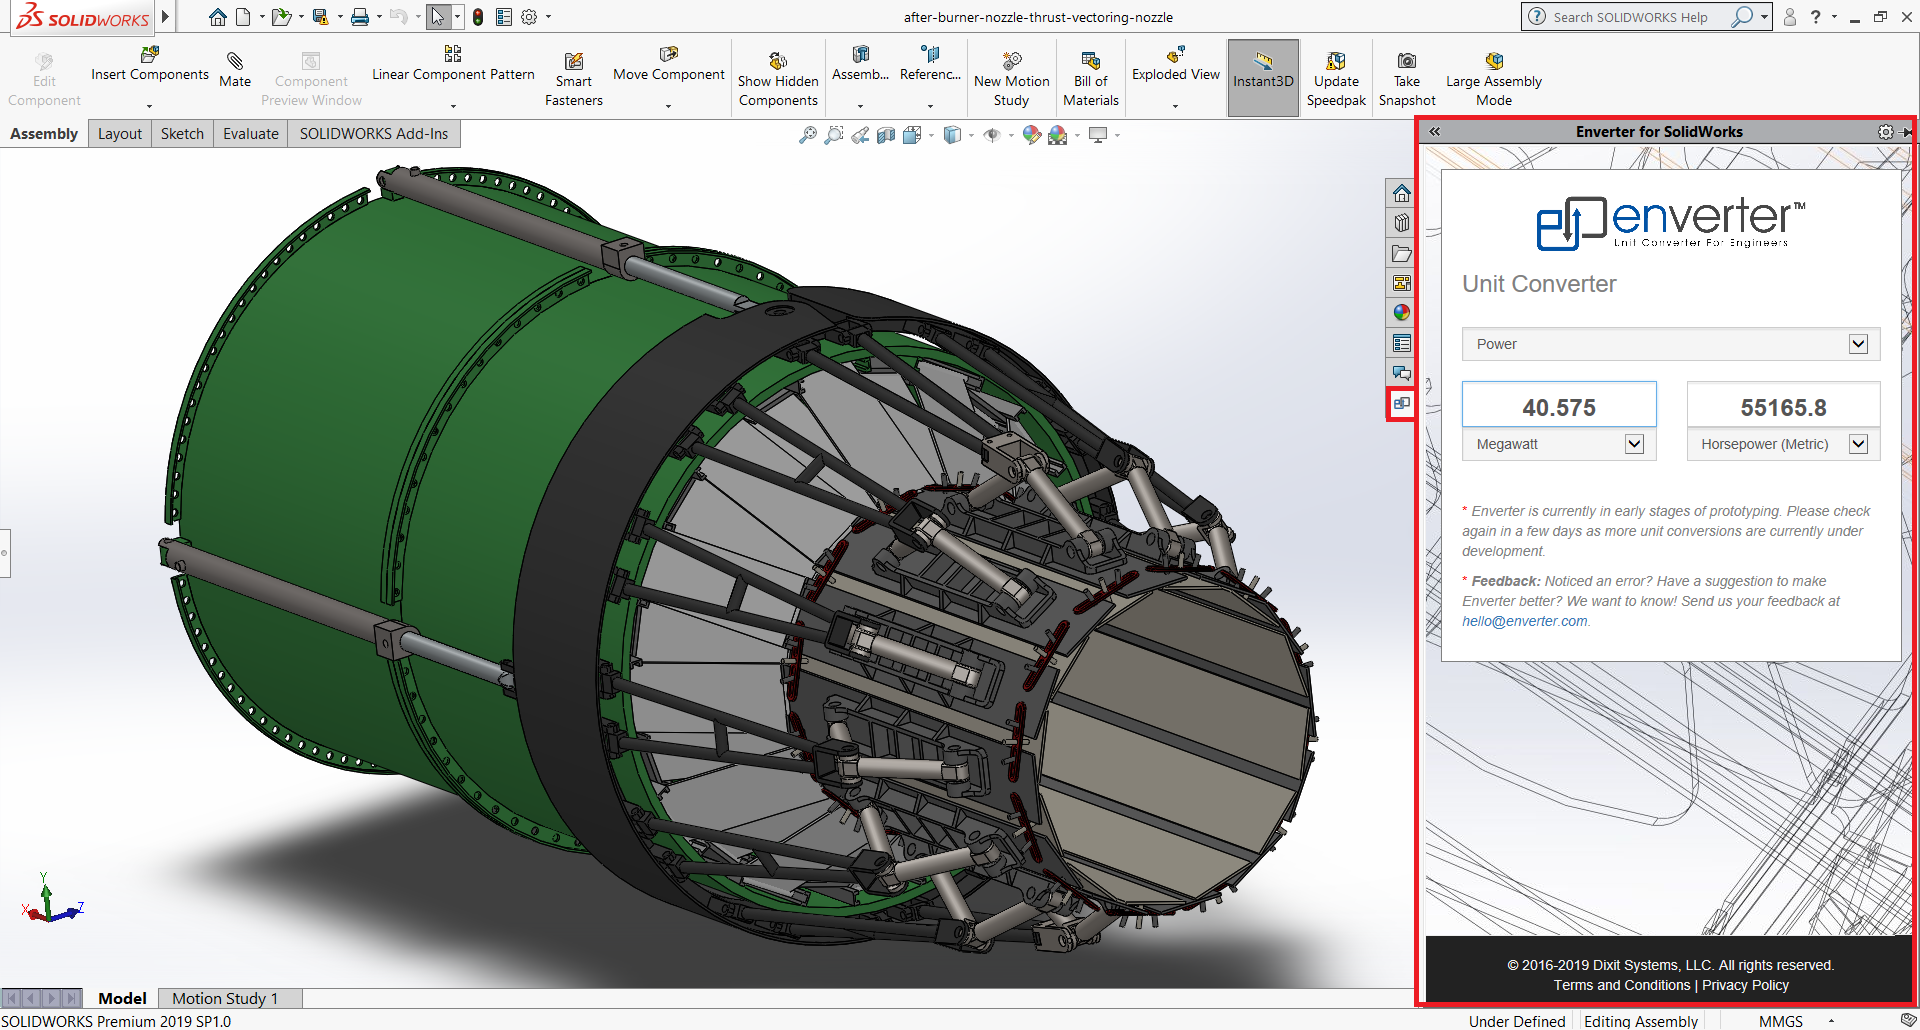
Task: Open the File Explorer task pane tab
Action: point(1402,253)
